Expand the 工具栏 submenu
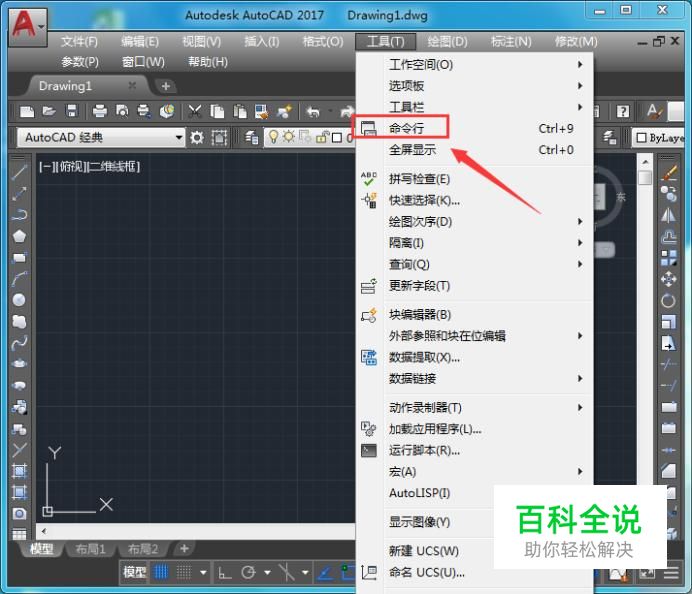 [475, 107]
